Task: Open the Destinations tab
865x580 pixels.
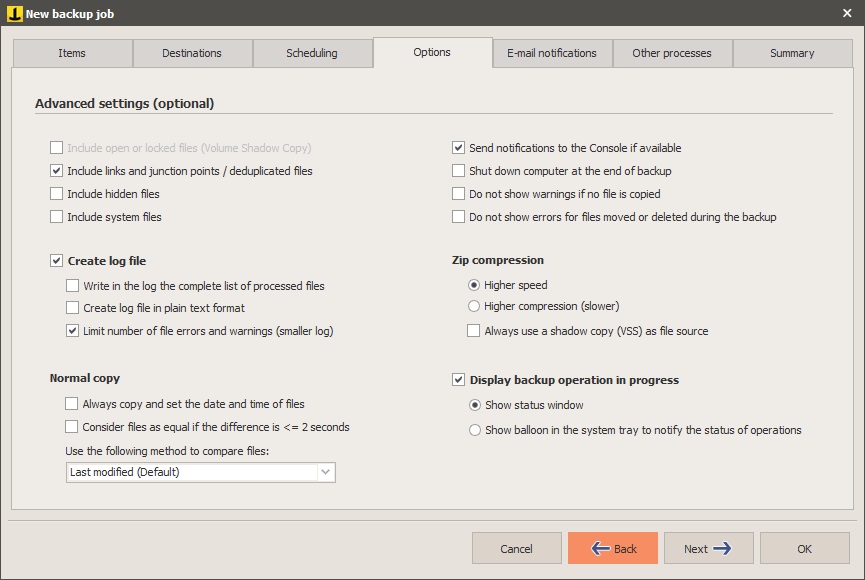Action: (x=192, y=53)
